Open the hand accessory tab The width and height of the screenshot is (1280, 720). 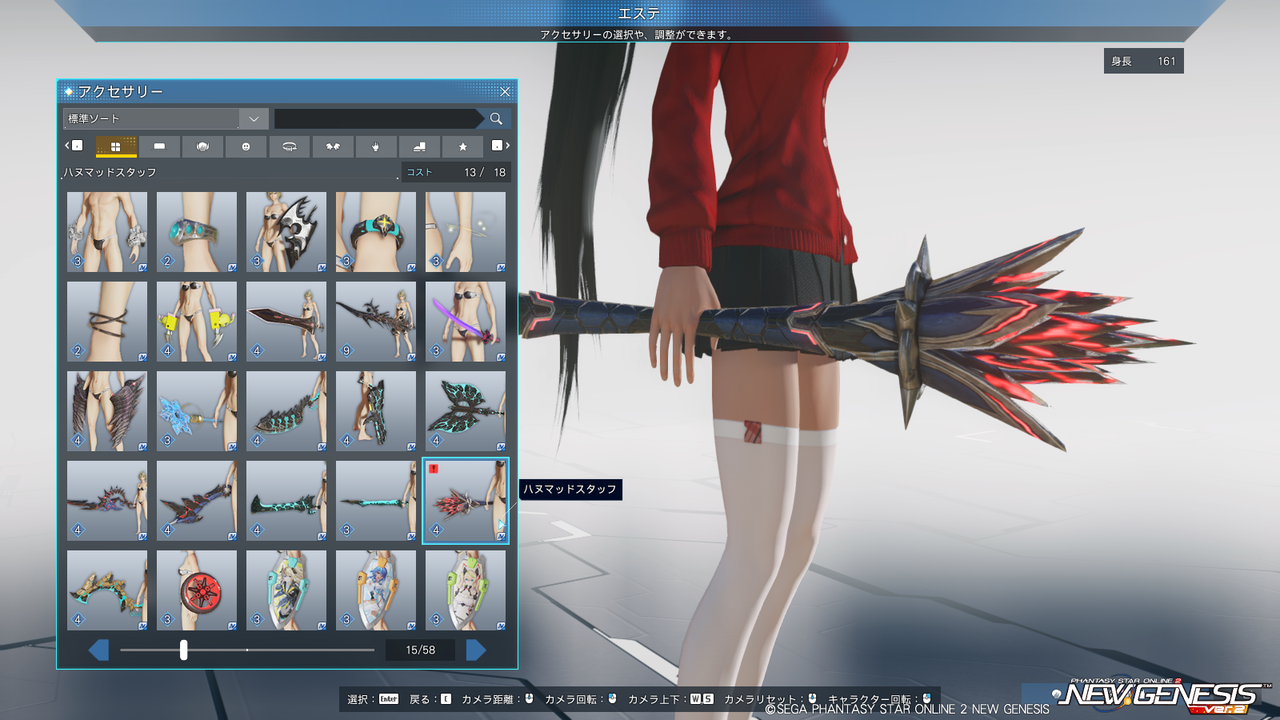[x=376, y=147]
